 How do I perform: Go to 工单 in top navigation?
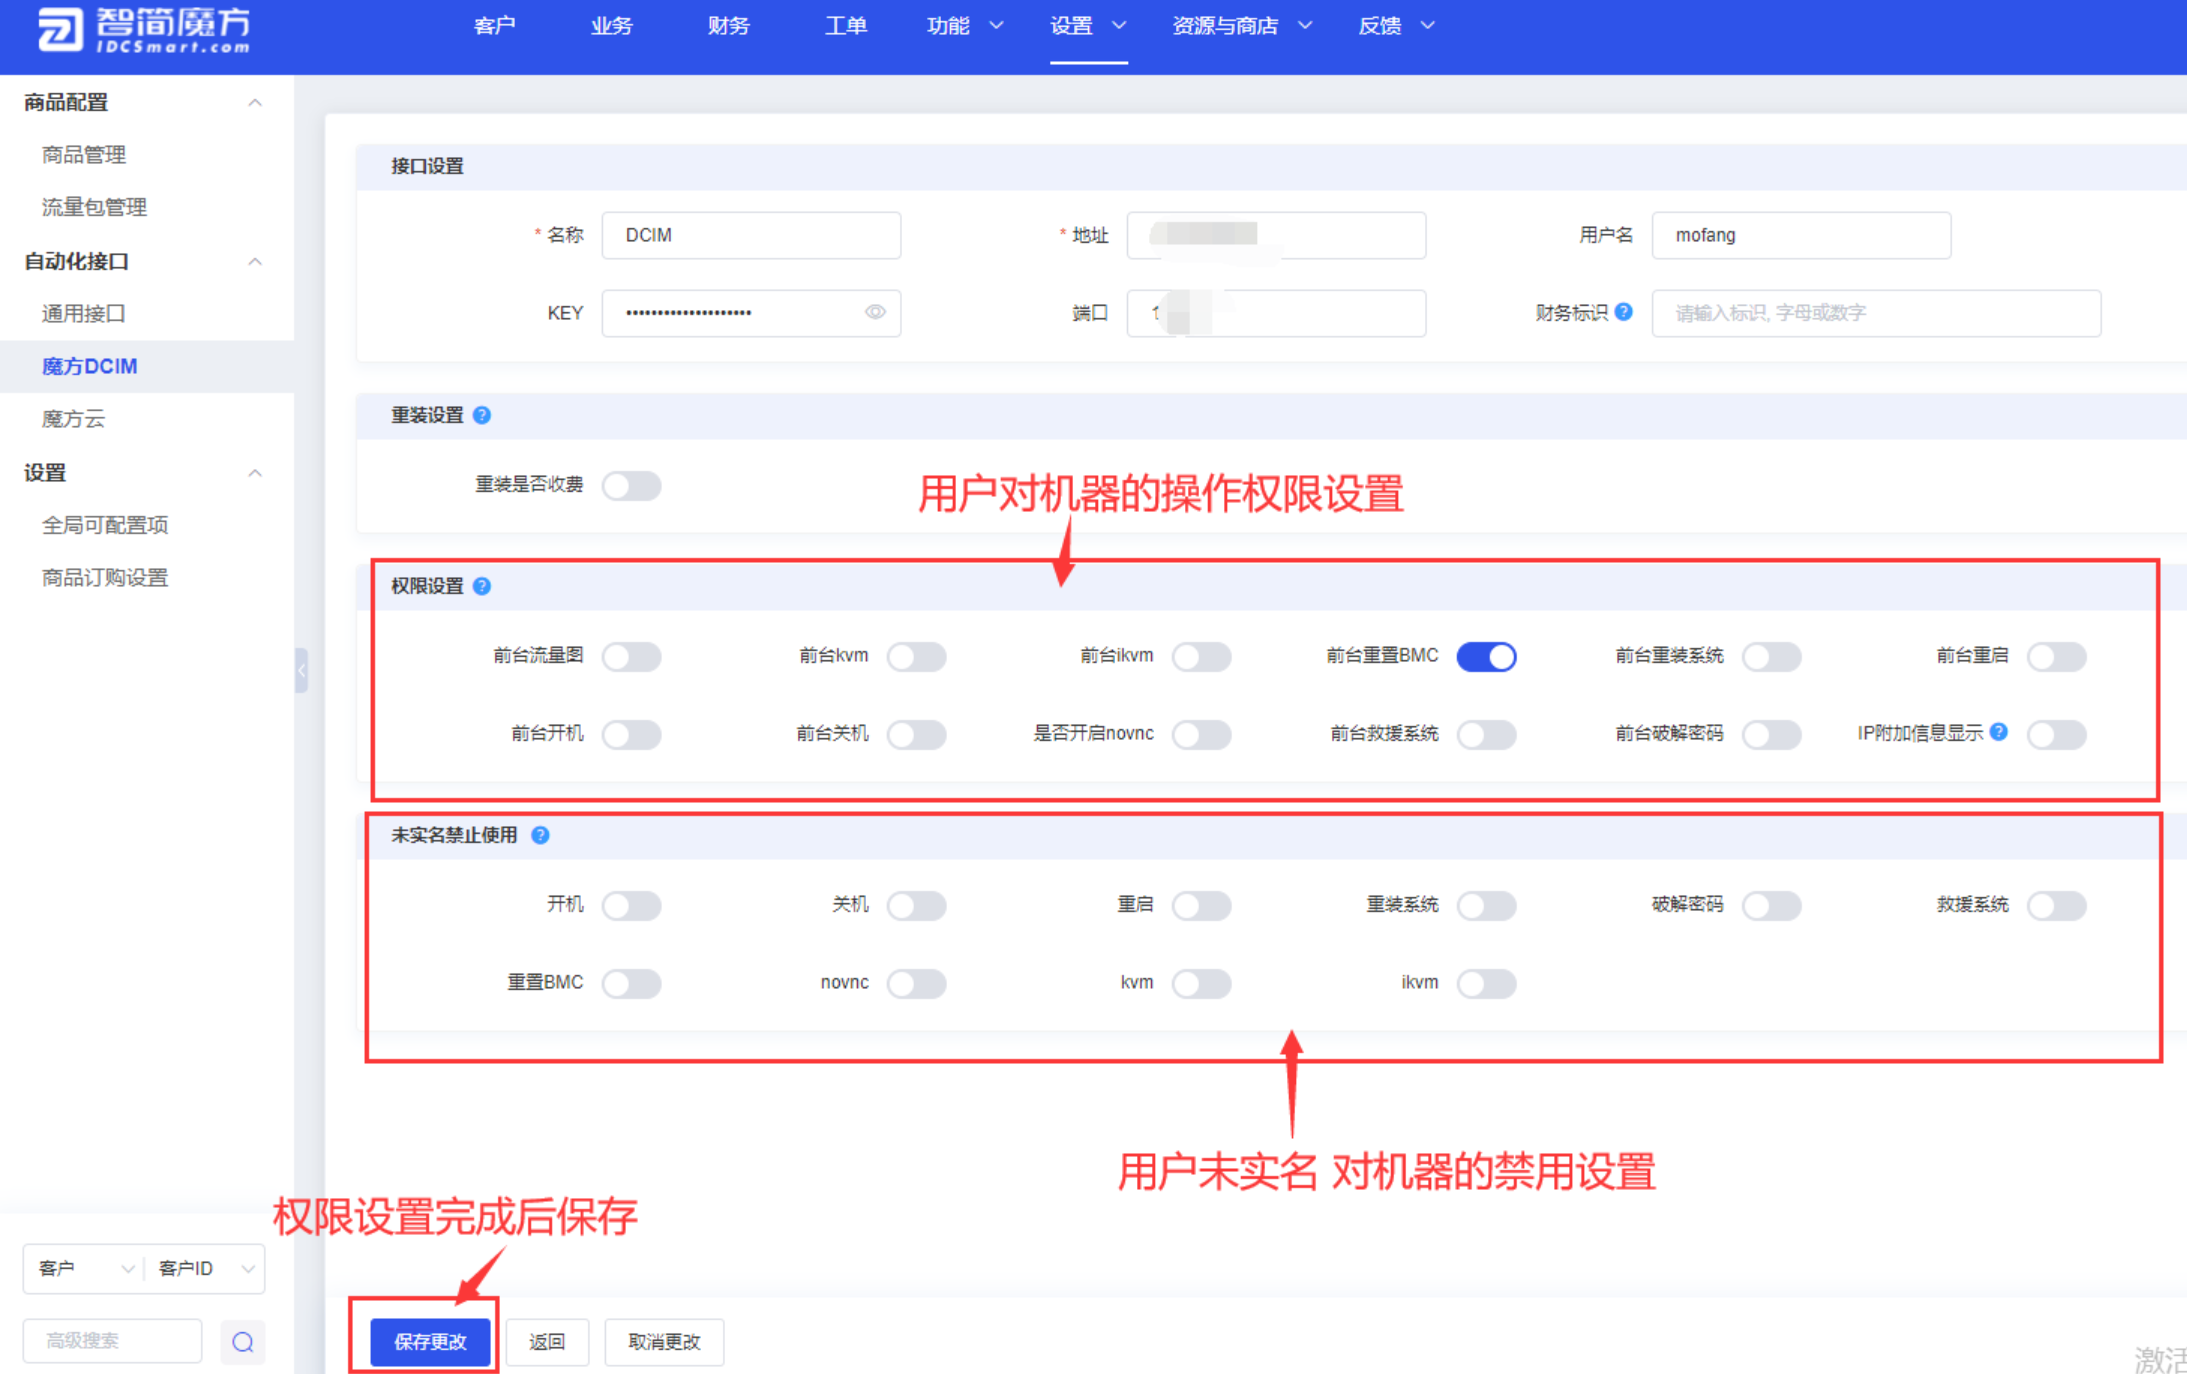(x=845, y=26)
